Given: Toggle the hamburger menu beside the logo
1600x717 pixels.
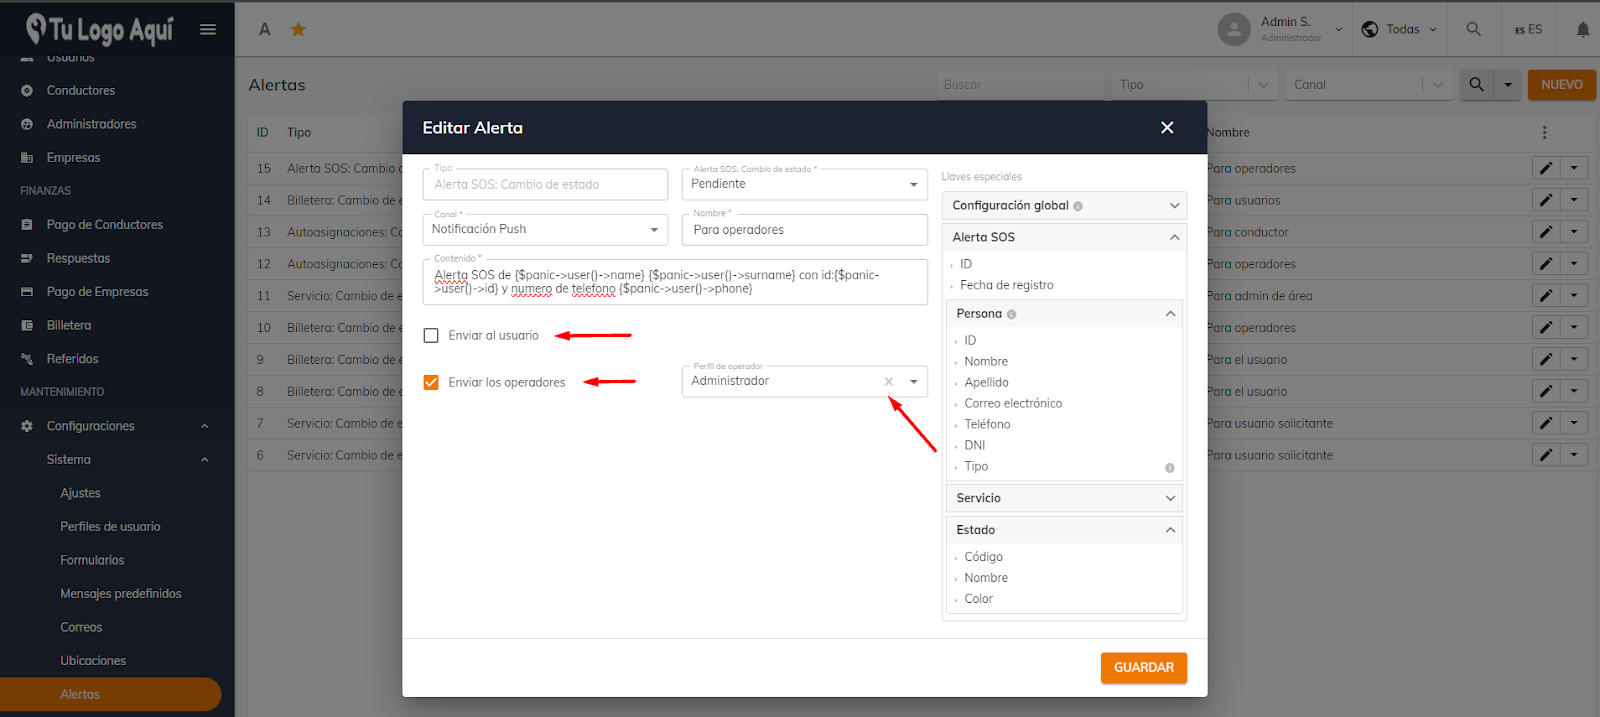Looking at the screenshot, I should pyautogui.click(x=208, y=29).
